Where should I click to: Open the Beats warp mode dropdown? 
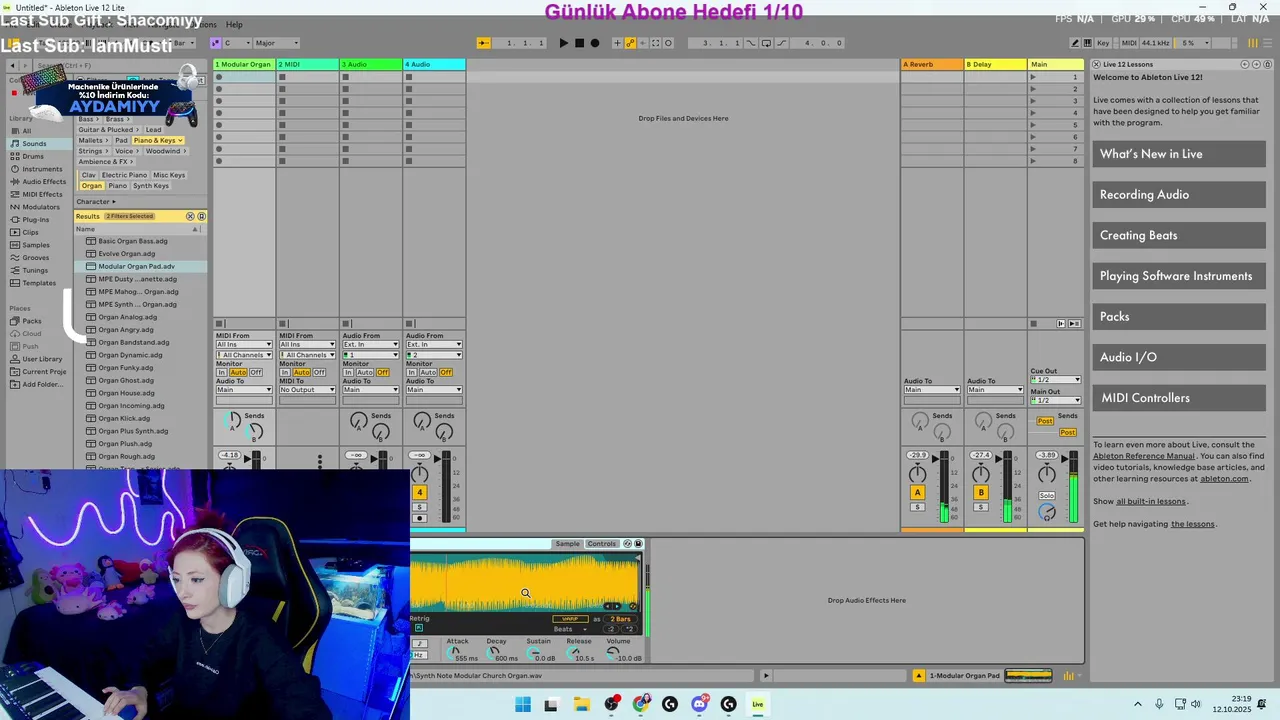(x=572, y=629)
